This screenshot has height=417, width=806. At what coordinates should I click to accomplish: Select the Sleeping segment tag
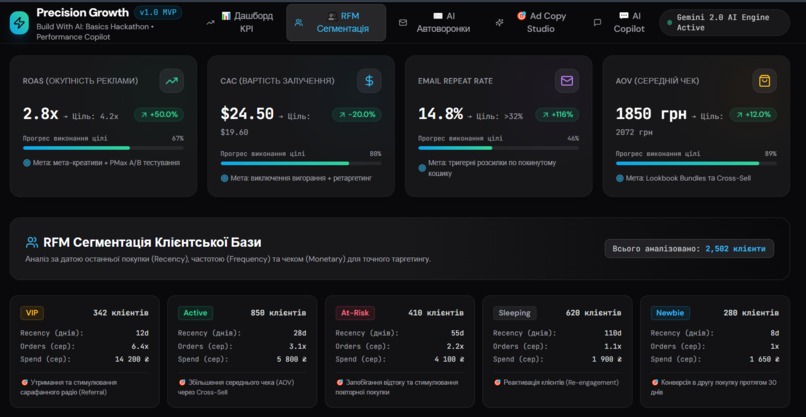[515, 313]
